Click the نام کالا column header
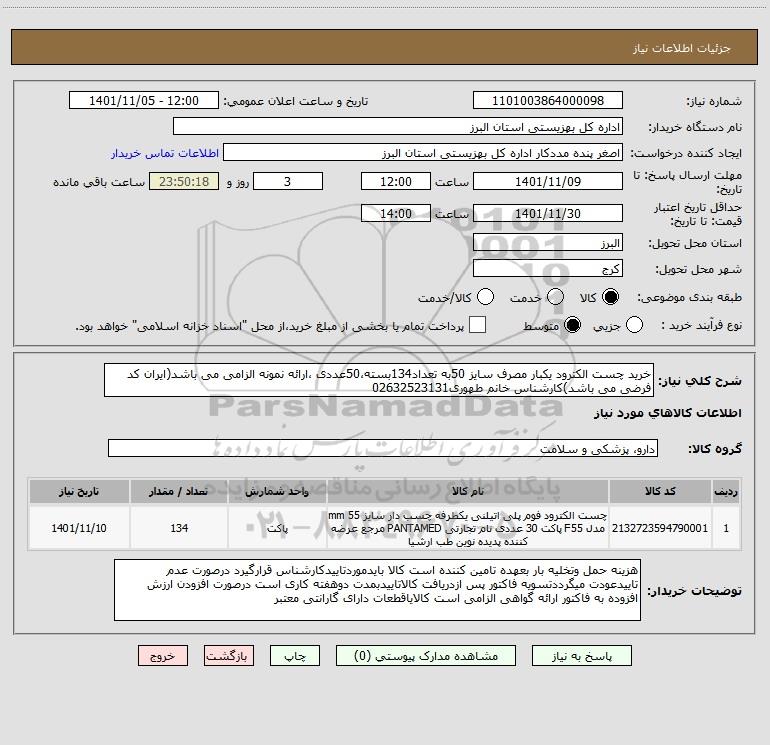The image size is (770, 745). pos(468,492)
